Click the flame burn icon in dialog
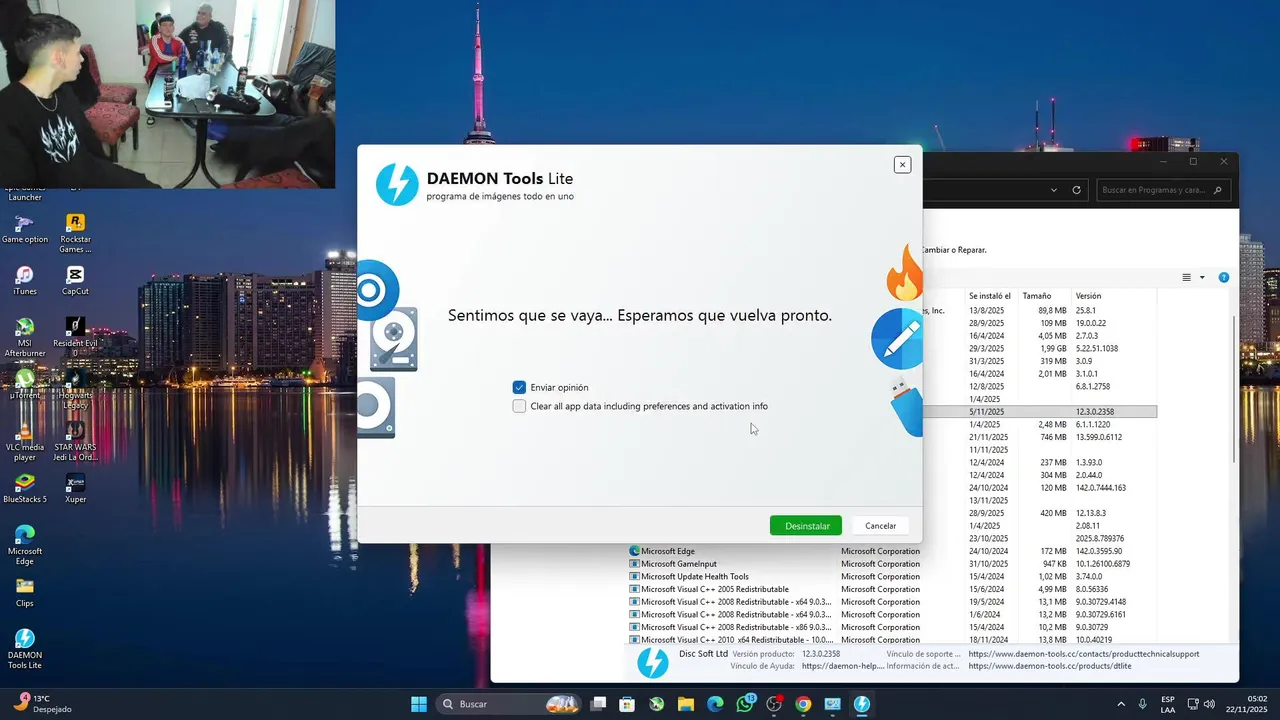Viewport: 1280px width, 720px height. (x=904, y=273)
